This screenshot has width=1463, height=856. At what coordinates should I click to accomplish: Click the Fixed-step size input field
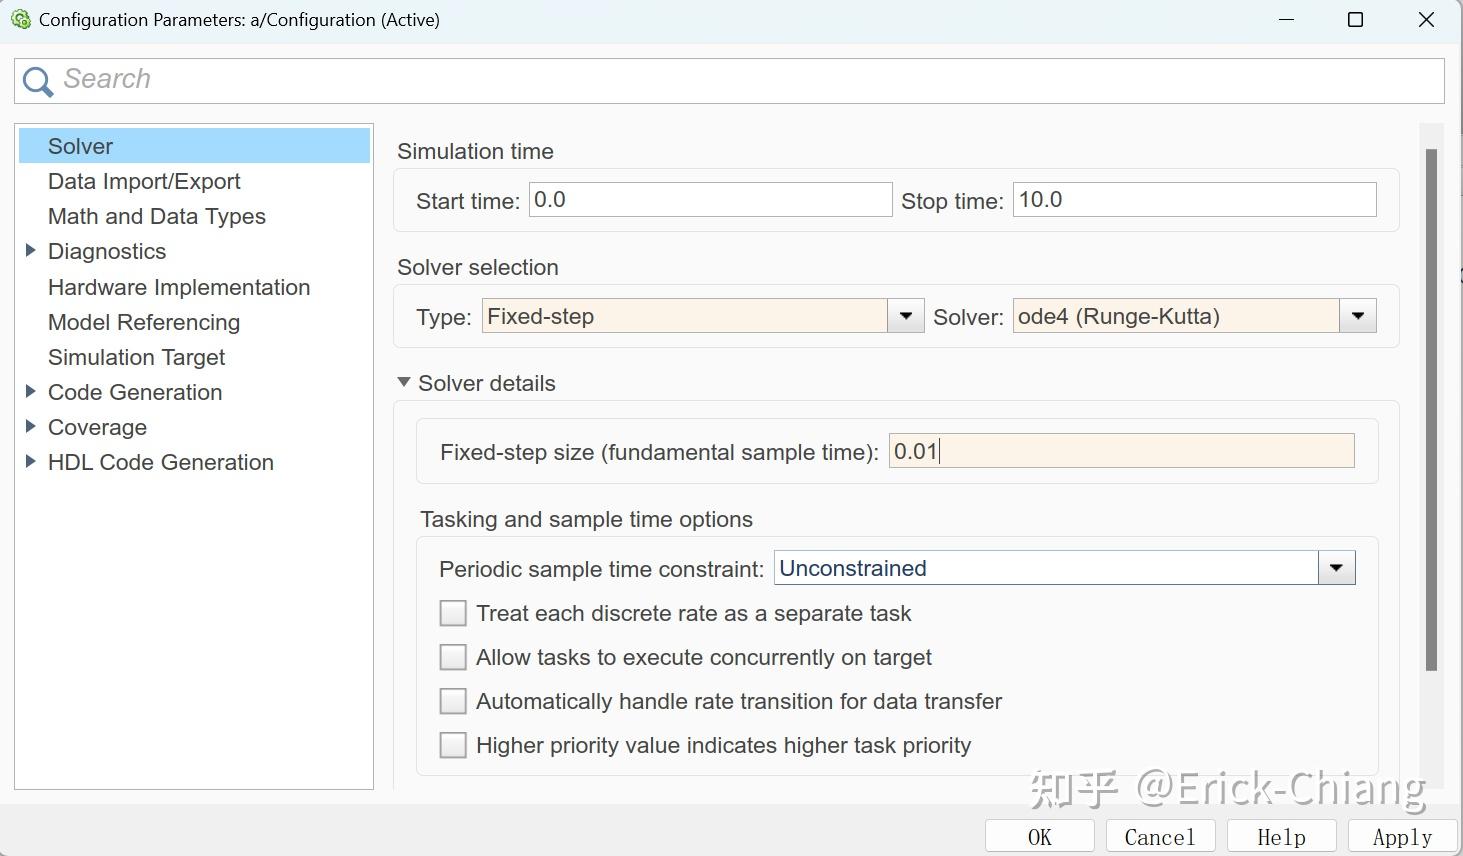(x=1121, y=451)
